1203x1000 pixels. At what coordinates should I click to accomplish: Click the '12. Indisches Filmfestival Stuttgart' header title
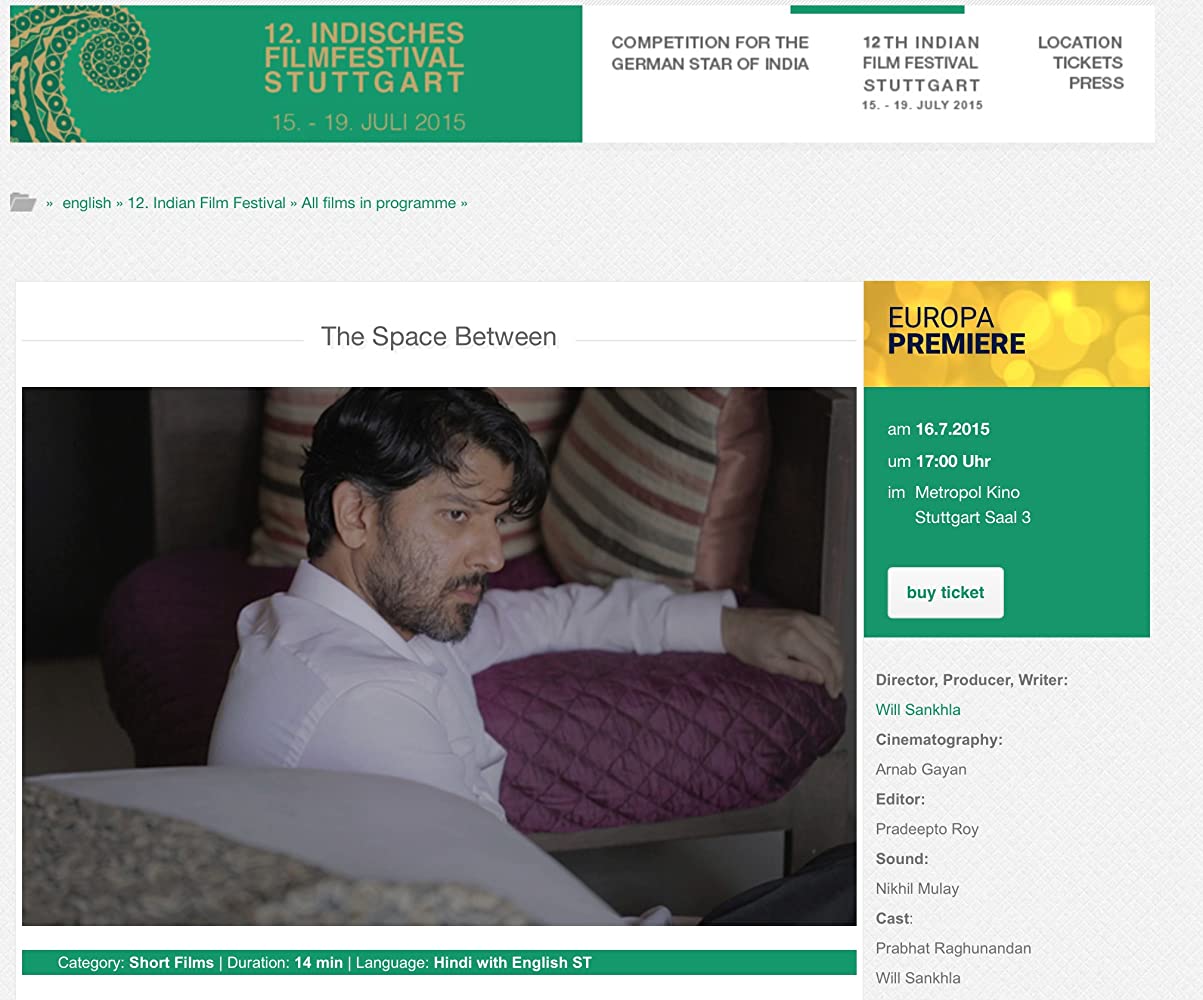click(365, 58)
